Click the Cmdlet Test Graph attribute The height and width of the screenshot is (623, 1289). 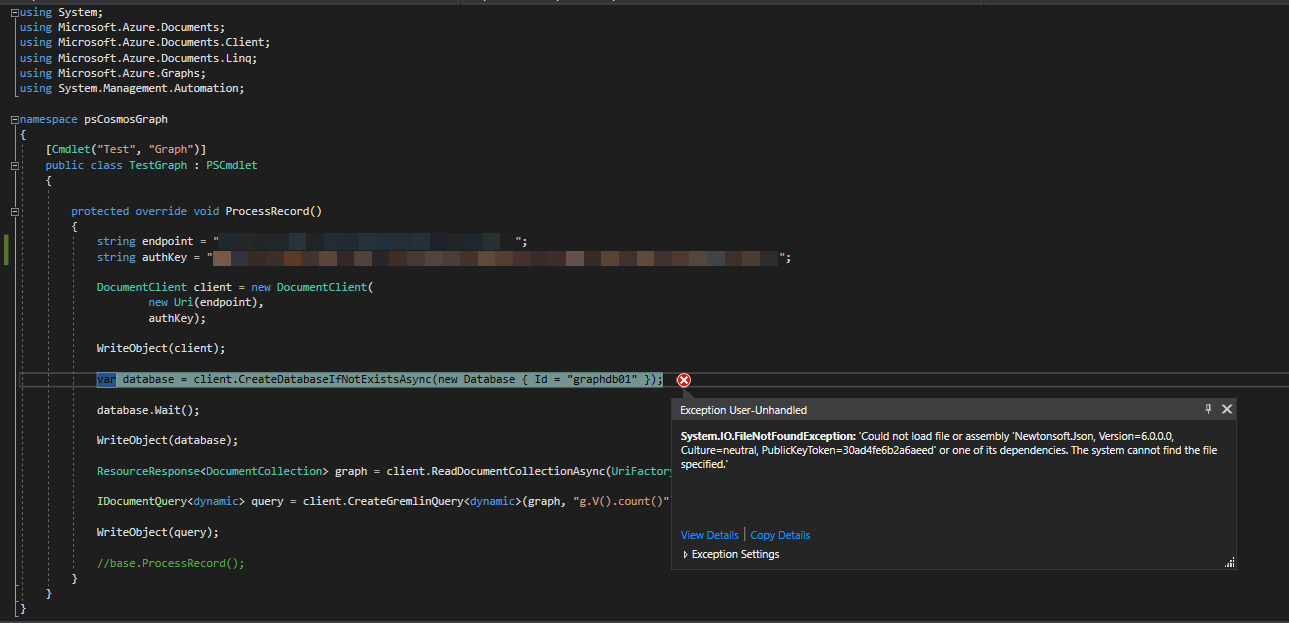click(126, 149)
